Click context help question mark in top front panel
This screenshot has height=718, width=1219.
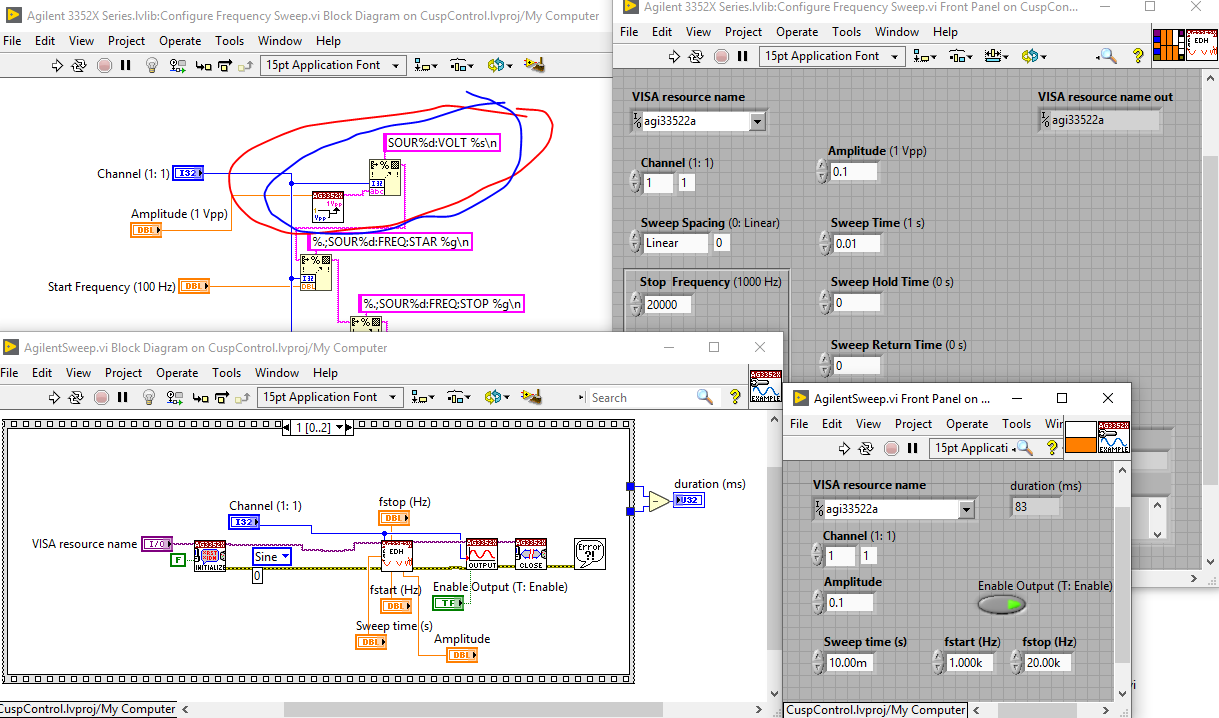pyautogui.click(x=1138, y=56)
